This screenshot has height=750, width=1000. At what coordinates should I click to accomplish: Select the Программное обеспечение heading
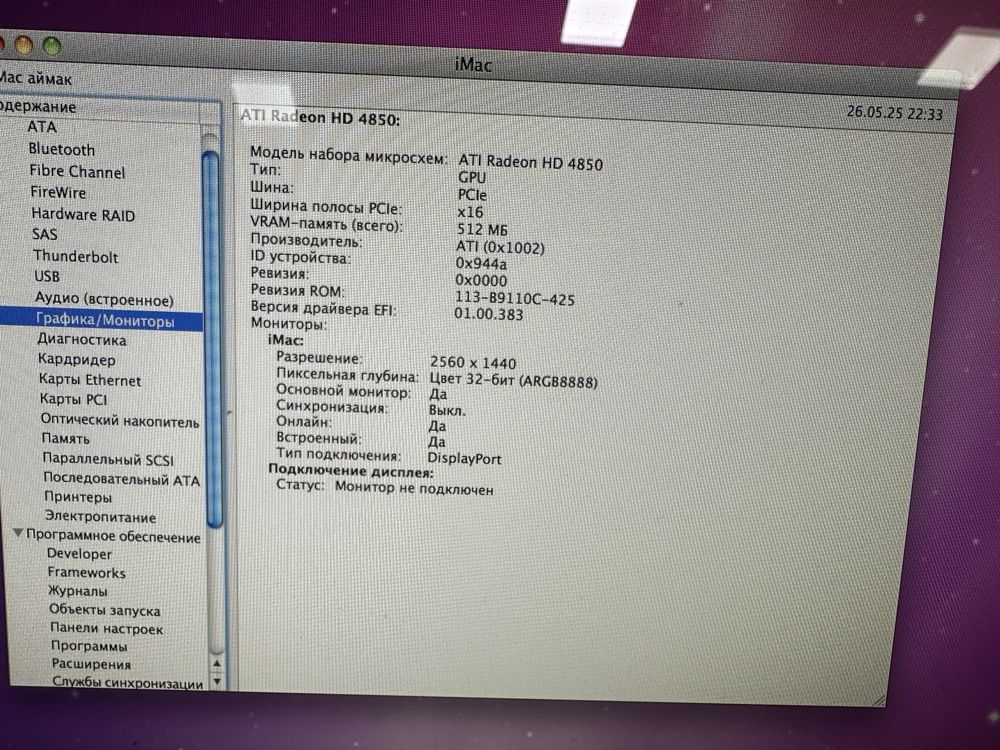tap(114, 537)
